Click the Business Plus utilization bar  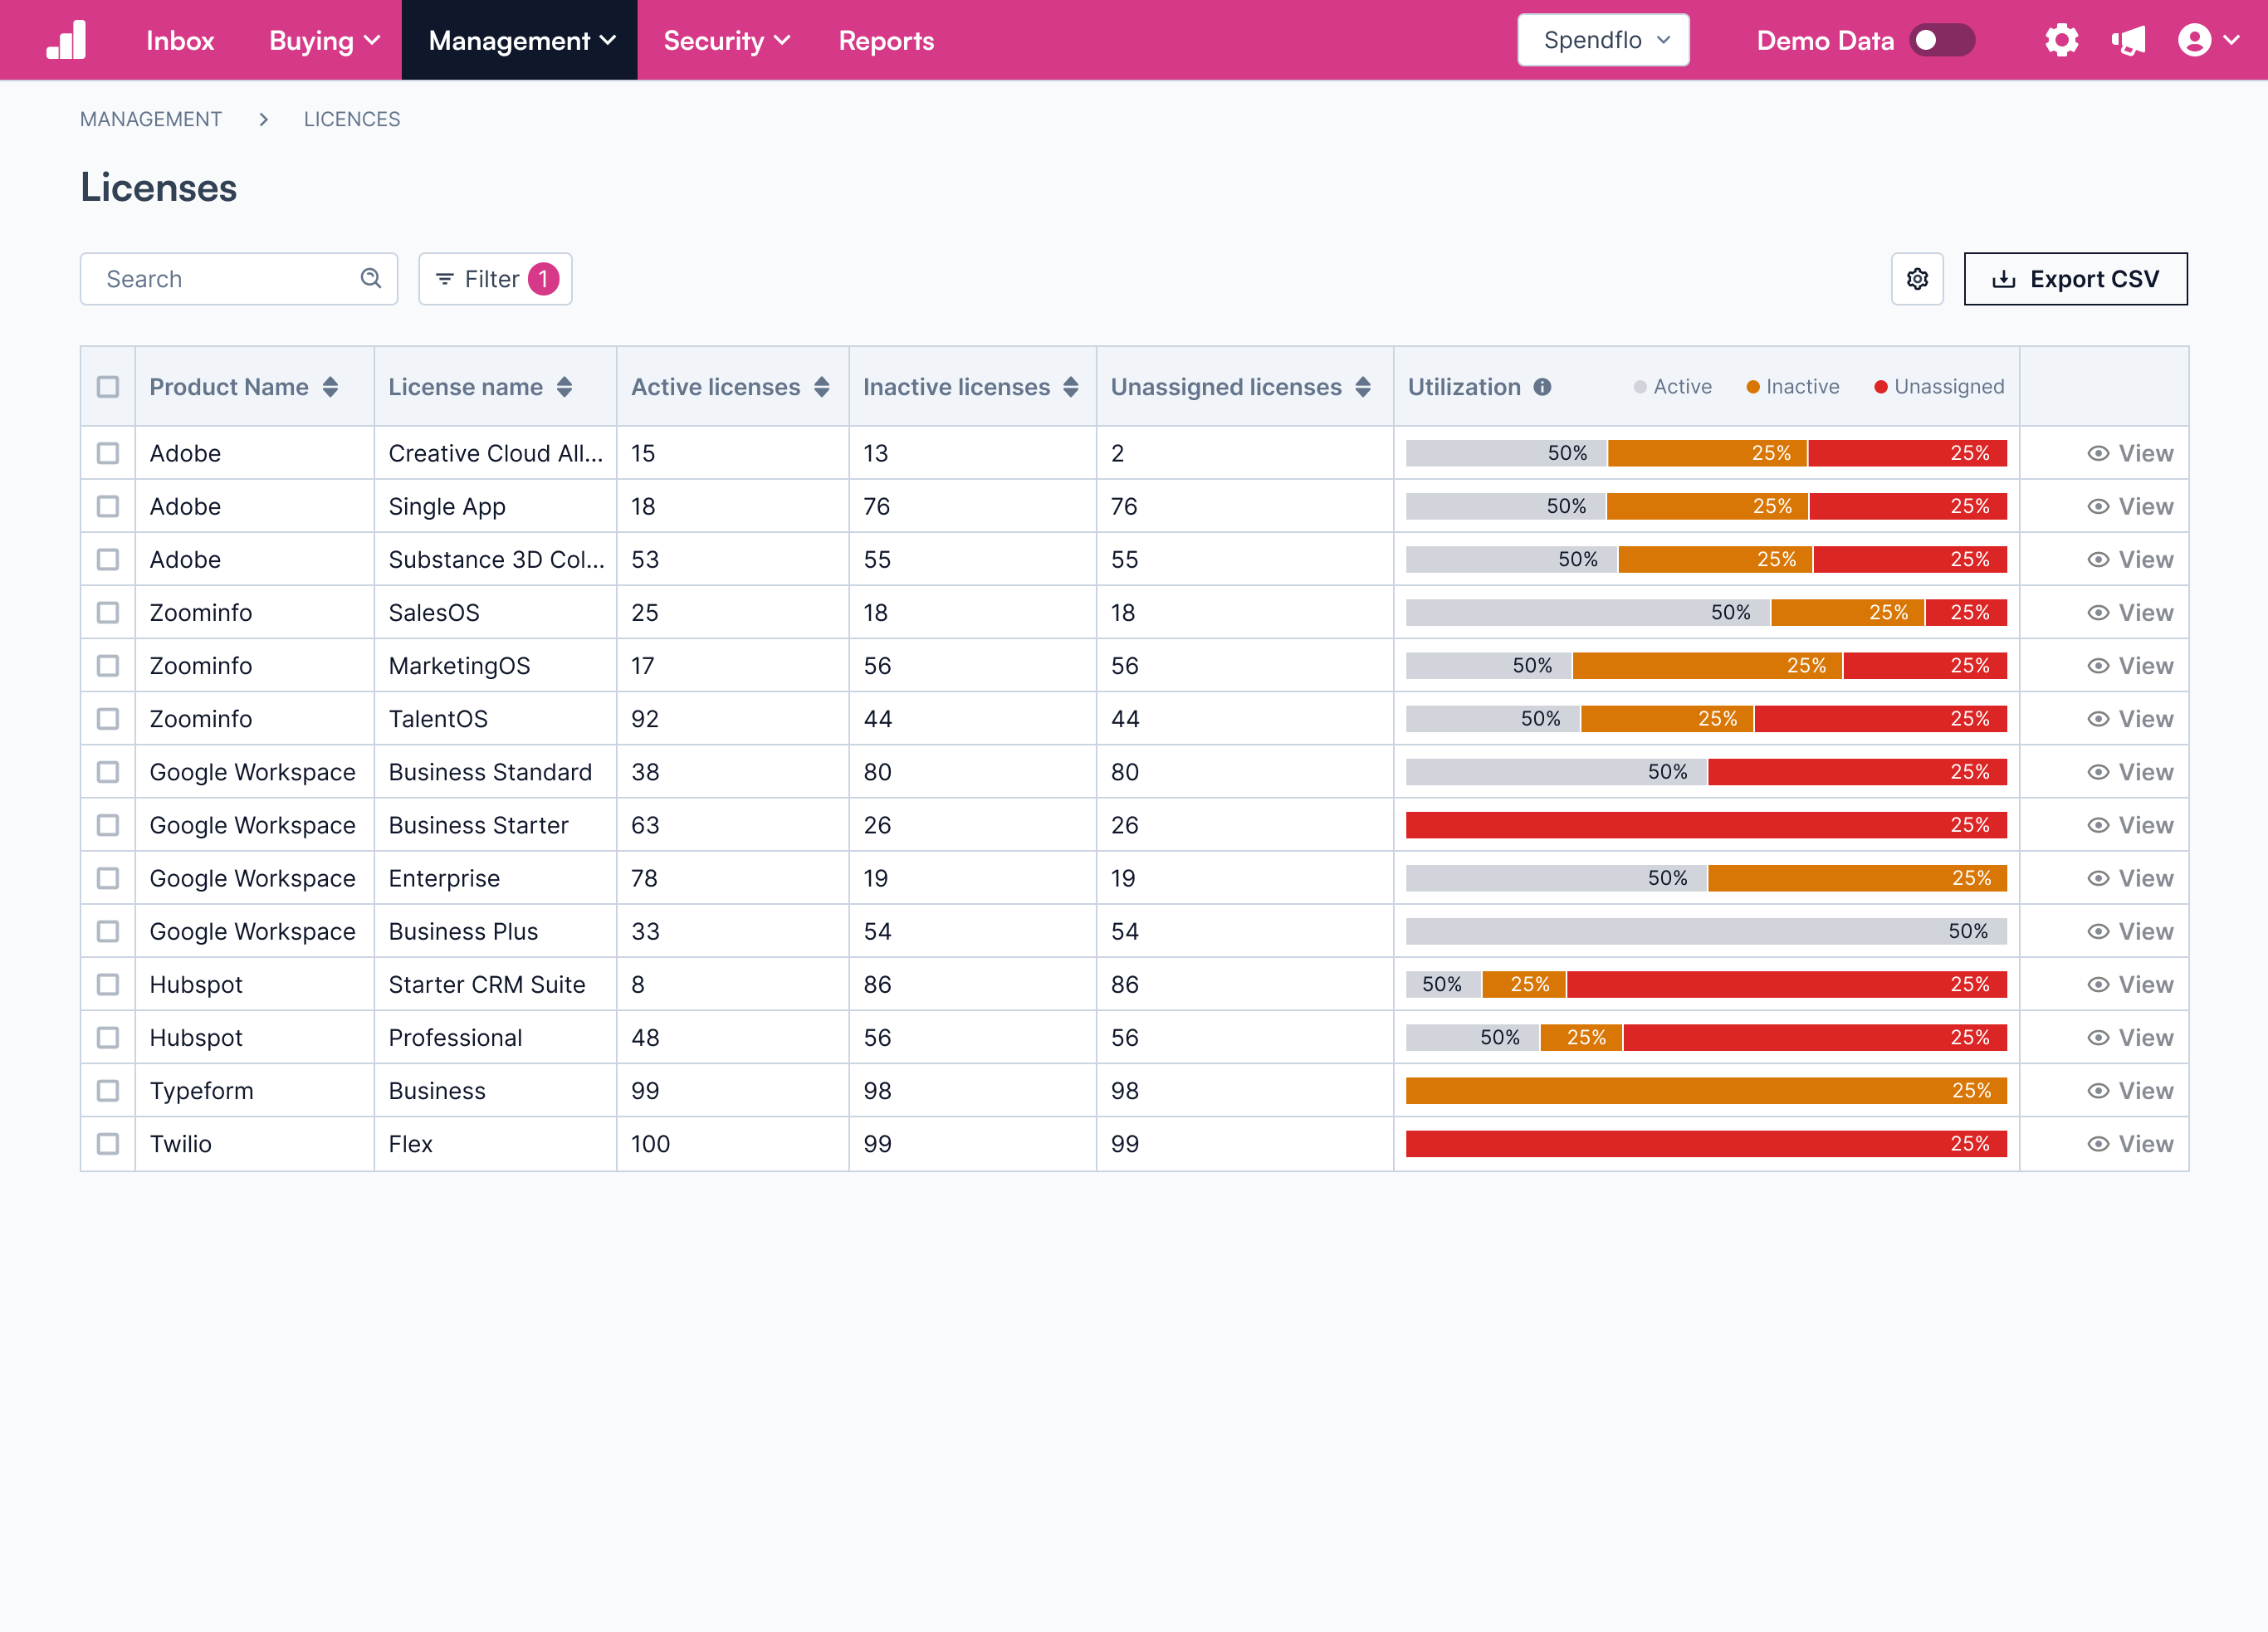(x=1706, y=931)
